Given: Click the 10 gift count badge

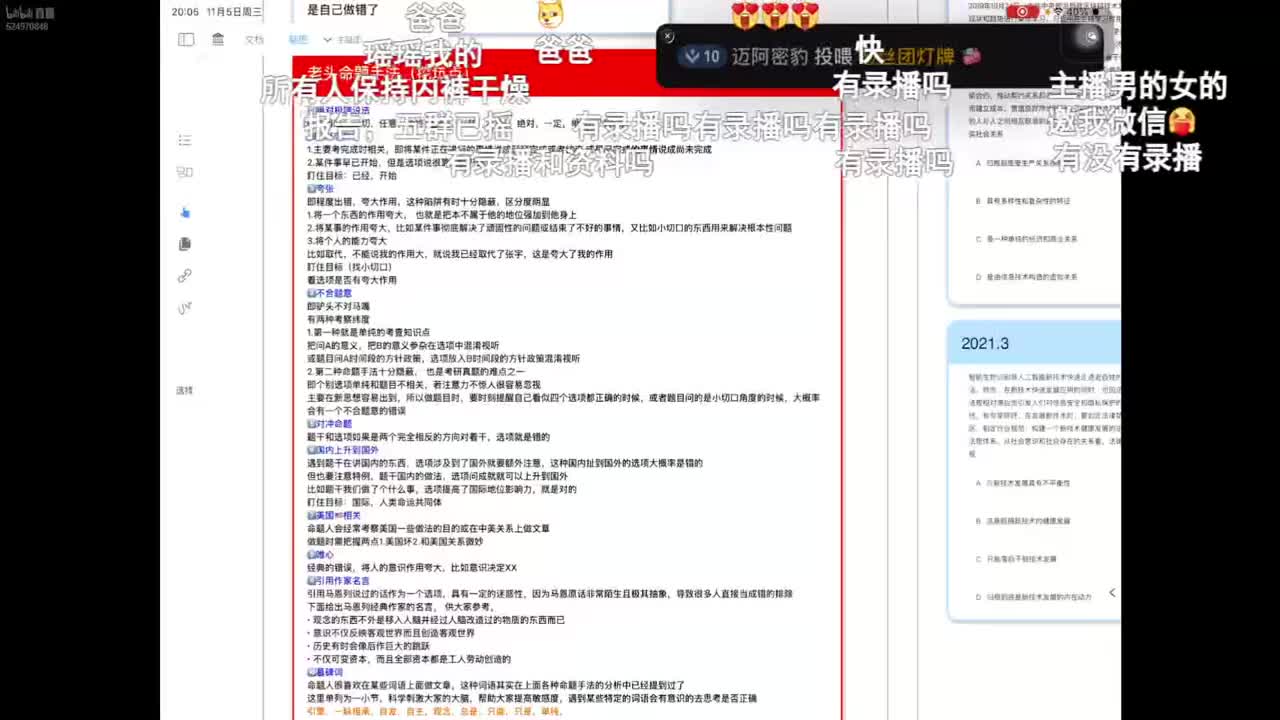Looking at the screenshot, I should pos(701,57).
